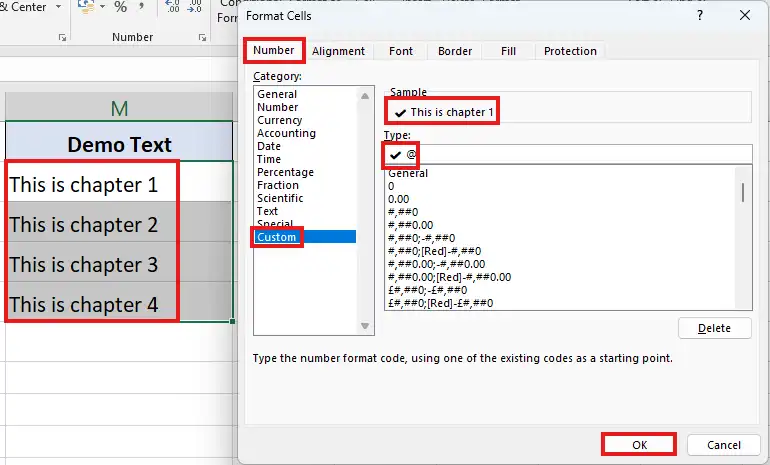The height and width of the screenshot is (465, 770).
Task: Select cell 'This is chapter 3'
Action: pyautogui.click(x=119, y=262)
